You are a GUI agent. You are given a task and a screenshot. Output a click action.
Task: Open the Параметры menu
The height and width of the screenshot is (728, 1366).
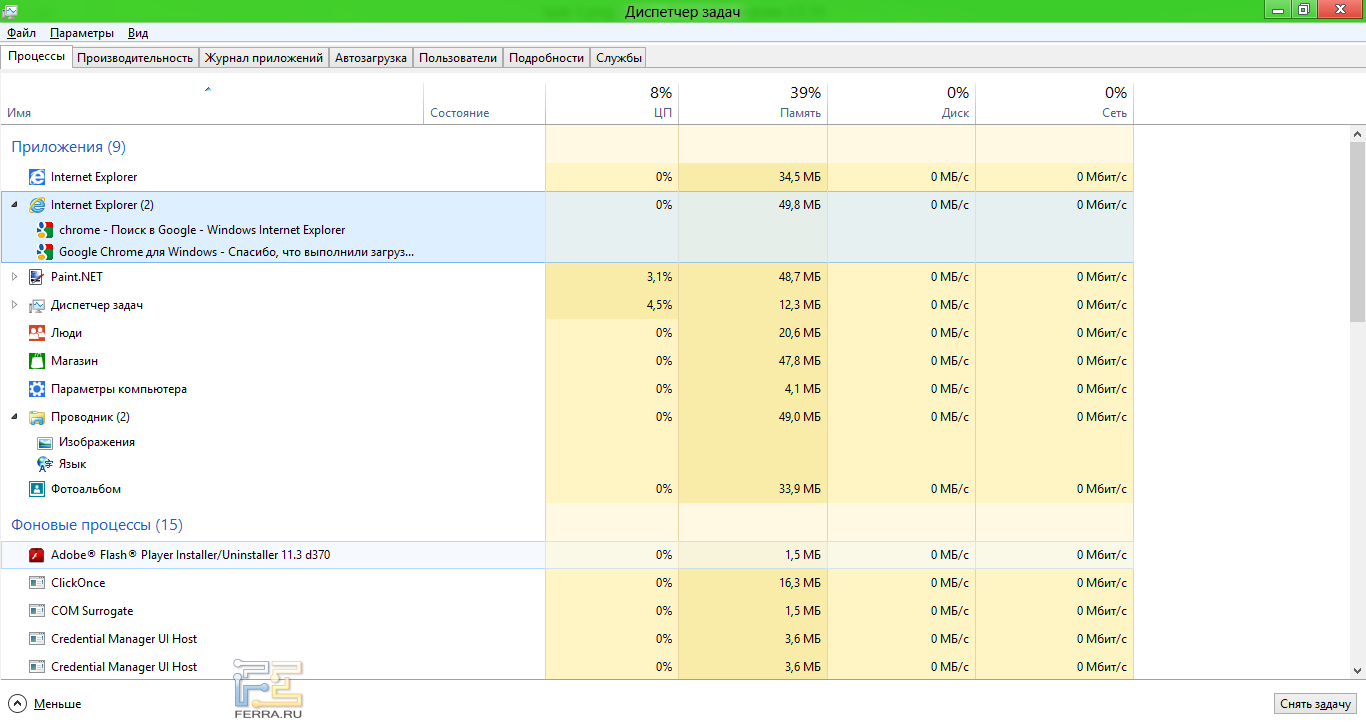(x=82, y=33)
